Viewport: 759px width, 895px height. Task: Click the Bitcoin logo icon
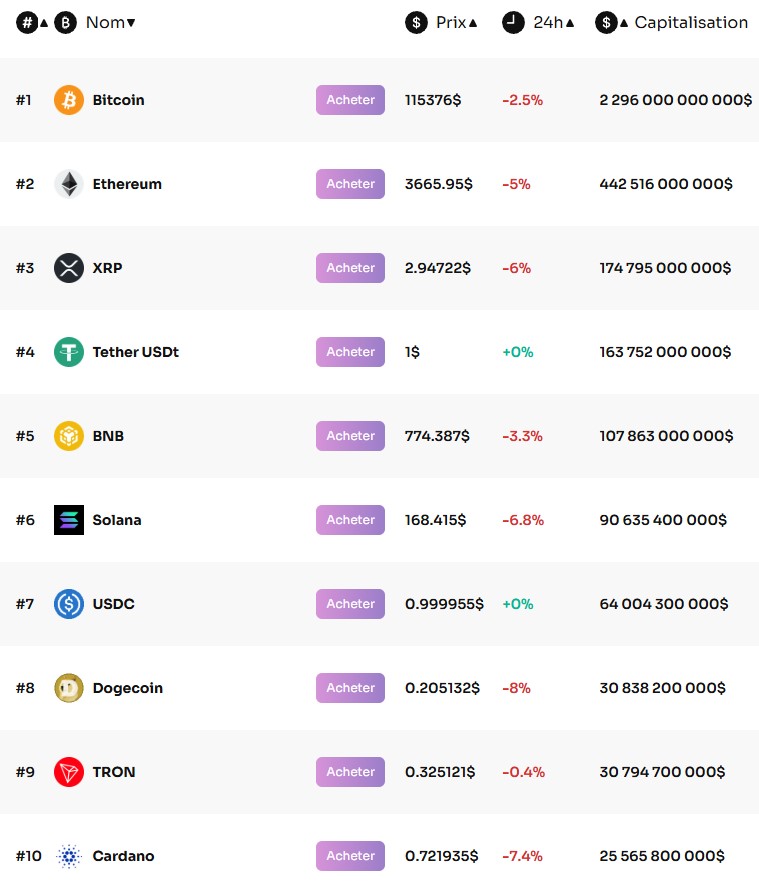(69, 100)
